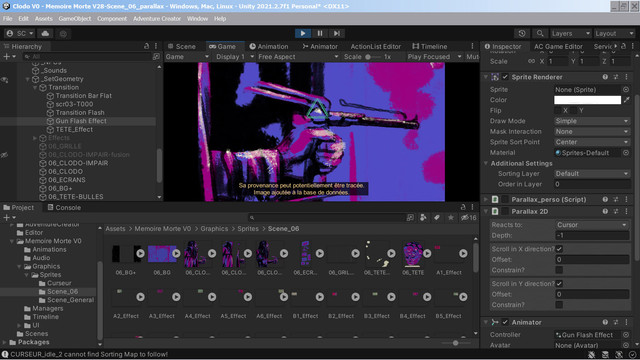Viewport: 640px width, 360px height.
Task: Click the global search magnifier icon
Action: point(540,33)
